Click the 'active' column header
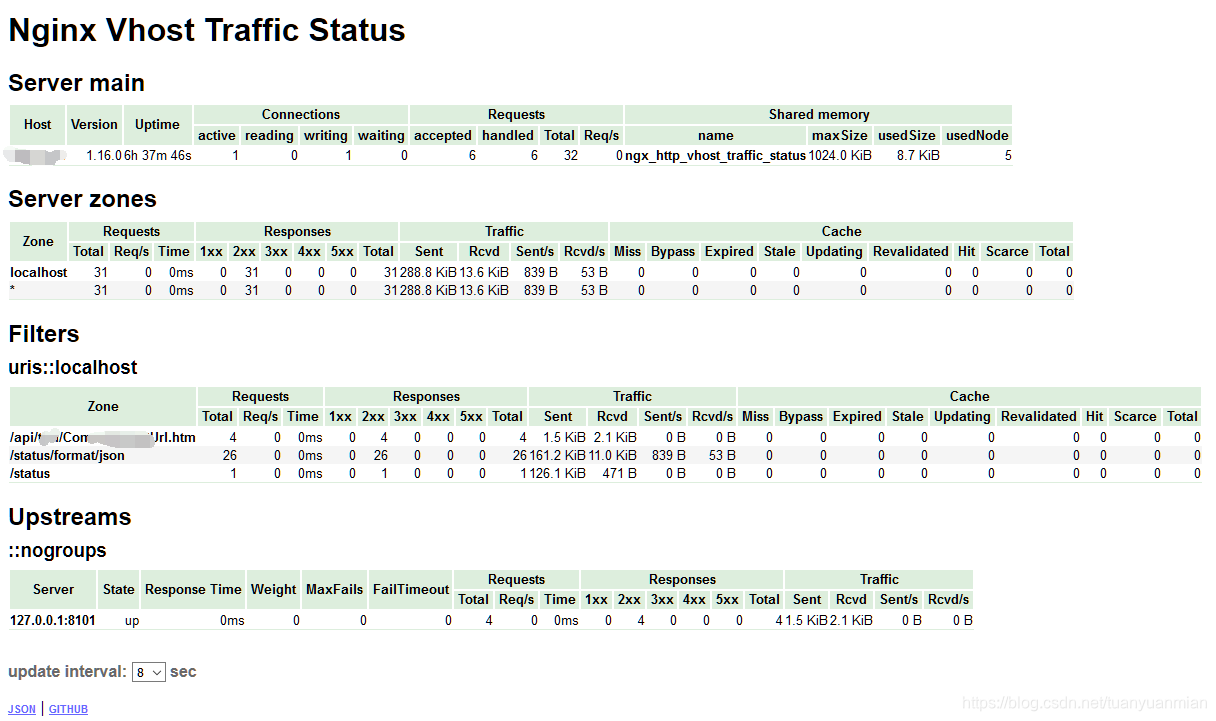Screen dimensions: 1216x721 (217, 135)
